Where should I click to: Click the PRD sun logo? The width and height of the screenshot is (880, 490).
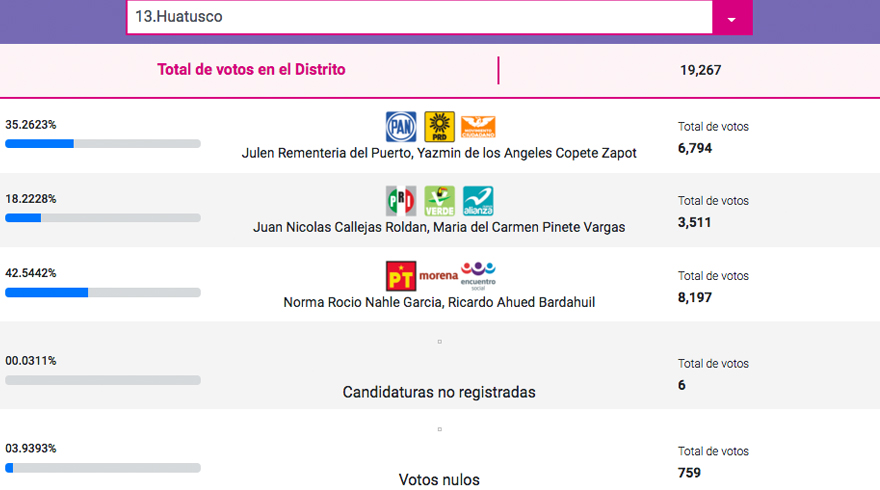pos(439,126)
